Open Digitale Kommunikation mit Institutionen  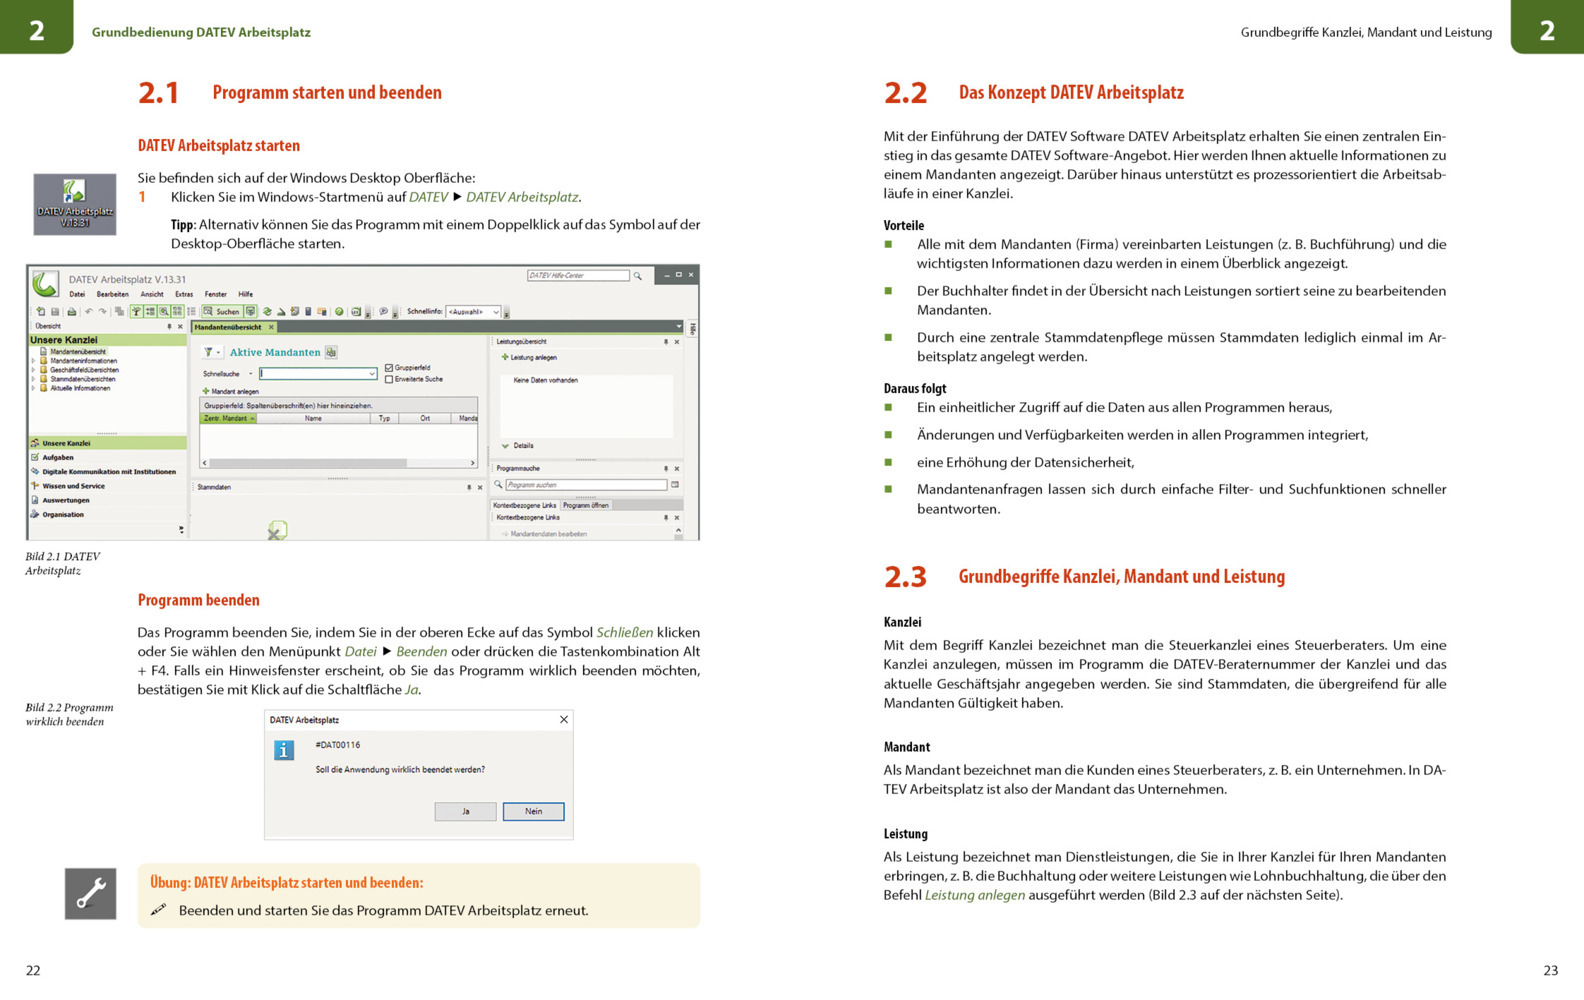[x=107, y=472]
